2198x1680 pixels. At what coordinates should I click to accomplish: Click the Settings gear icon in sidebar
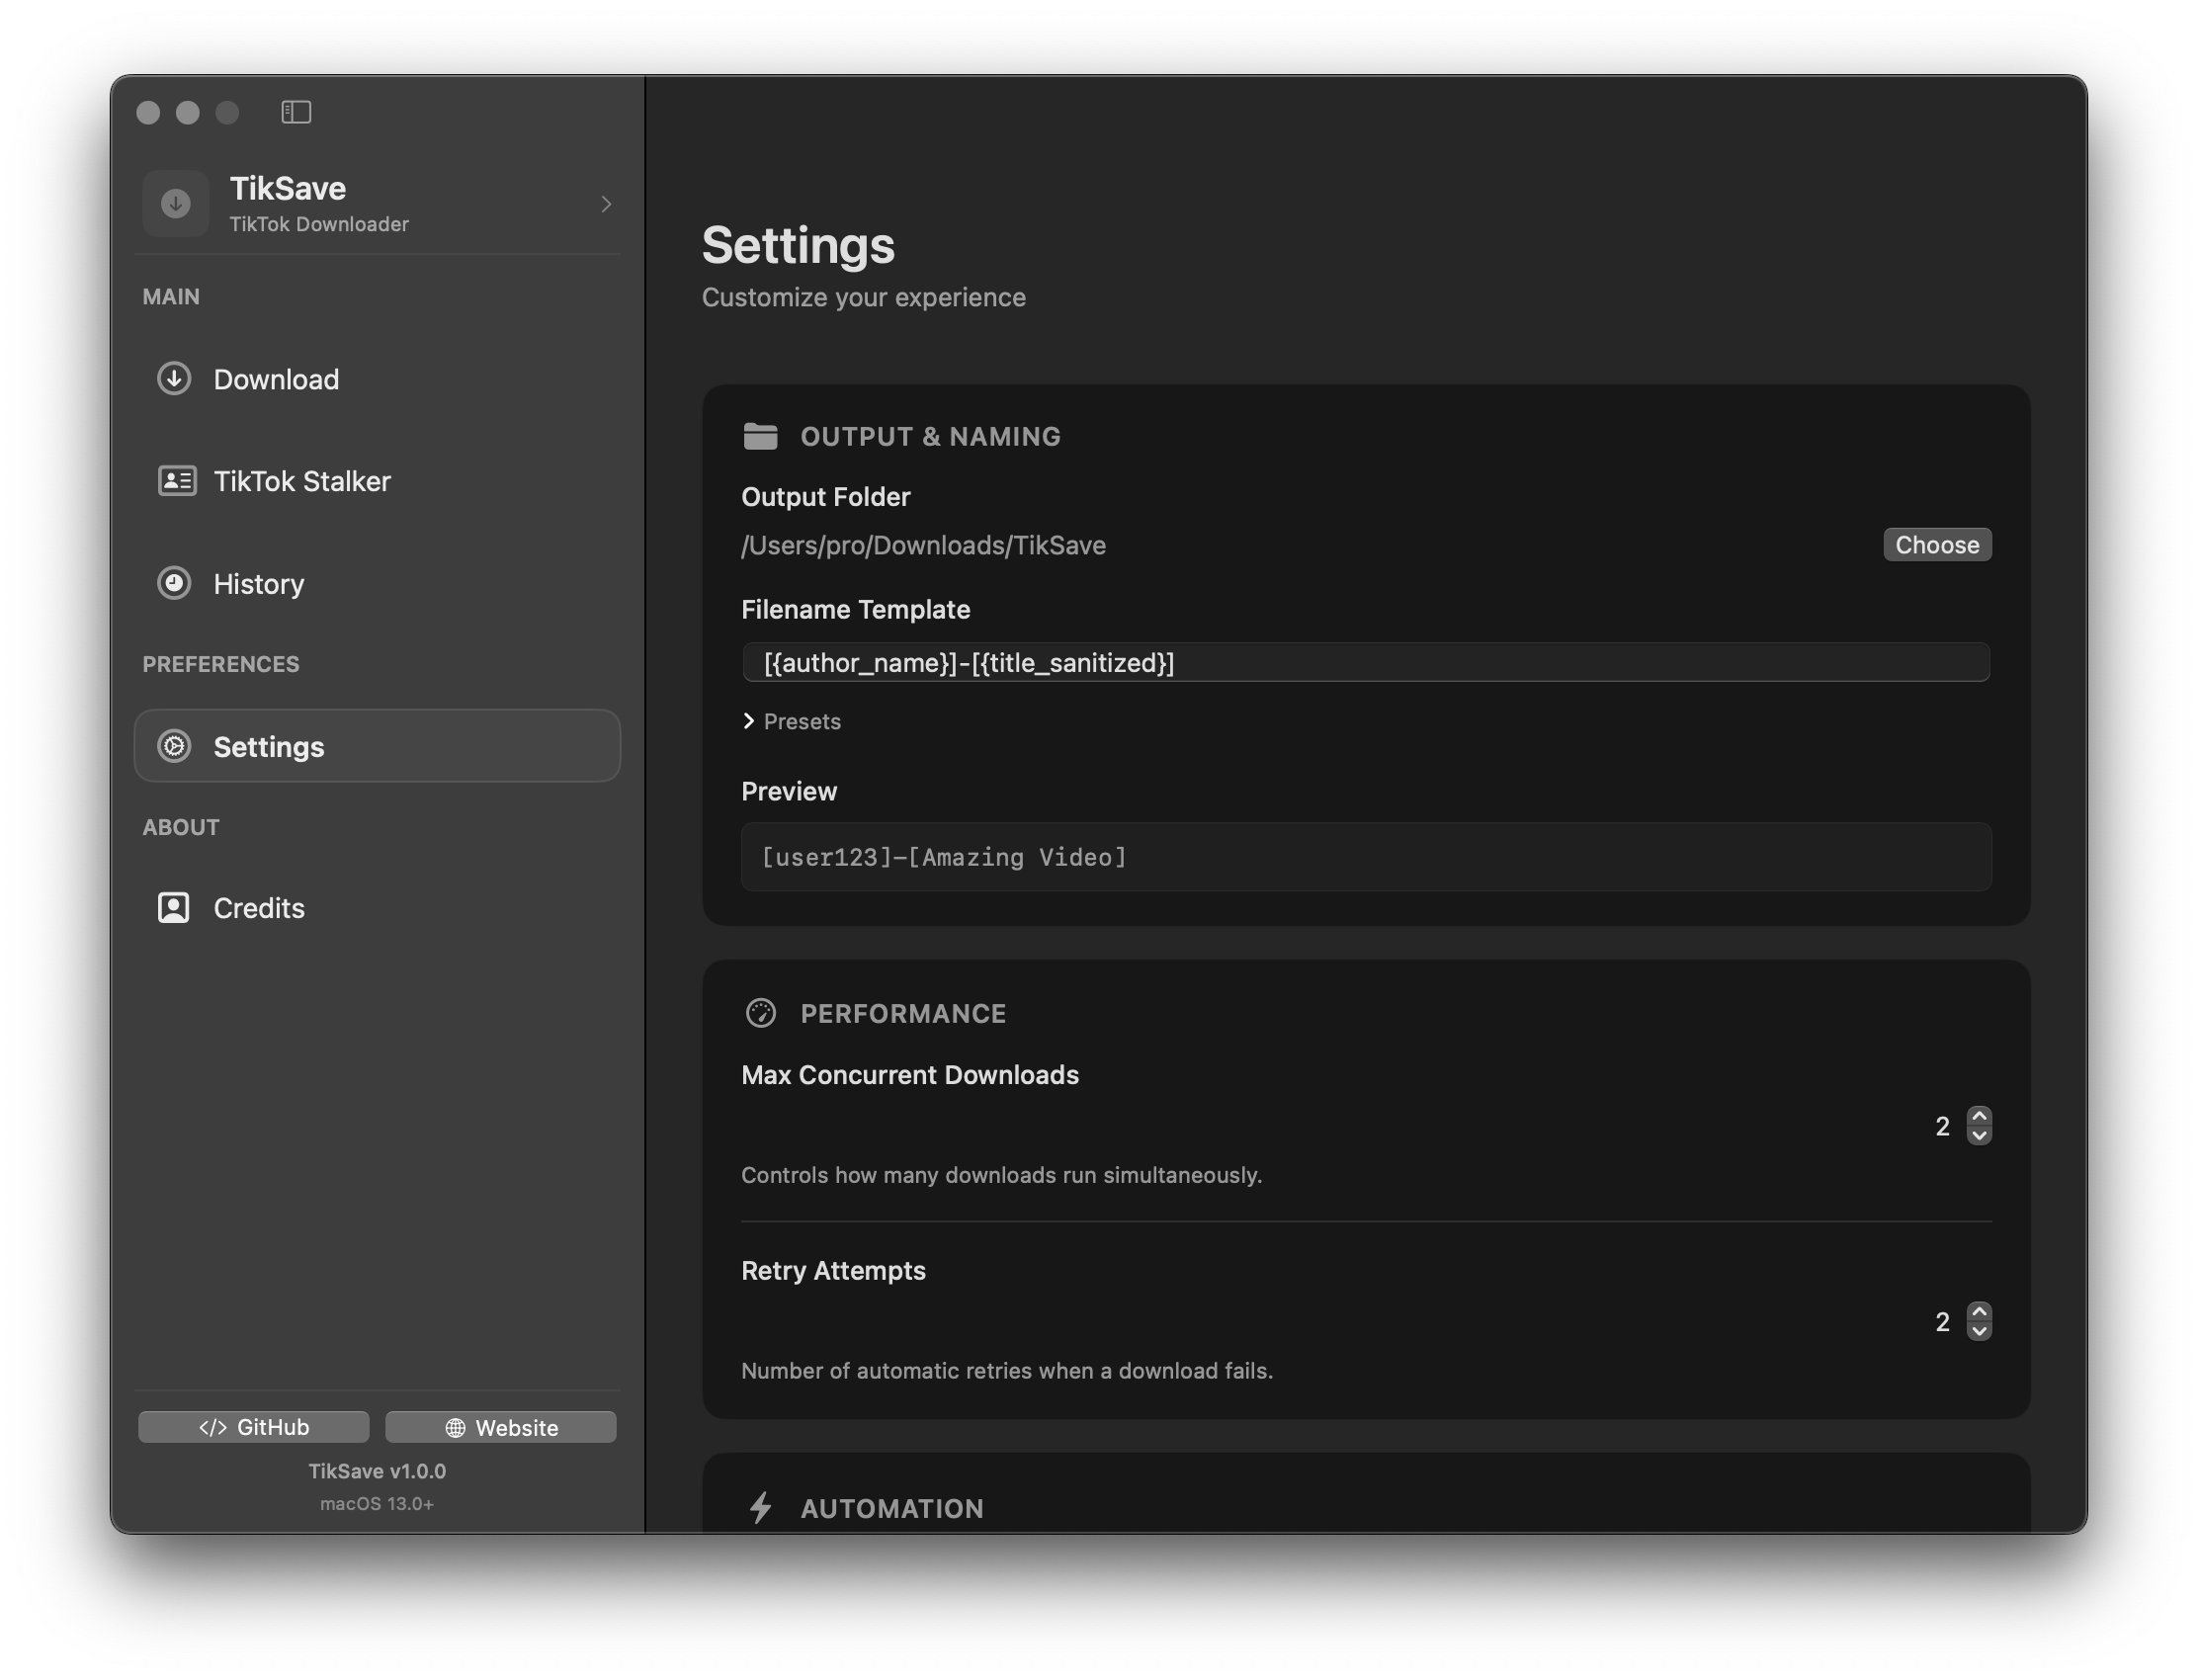[174, 746]
